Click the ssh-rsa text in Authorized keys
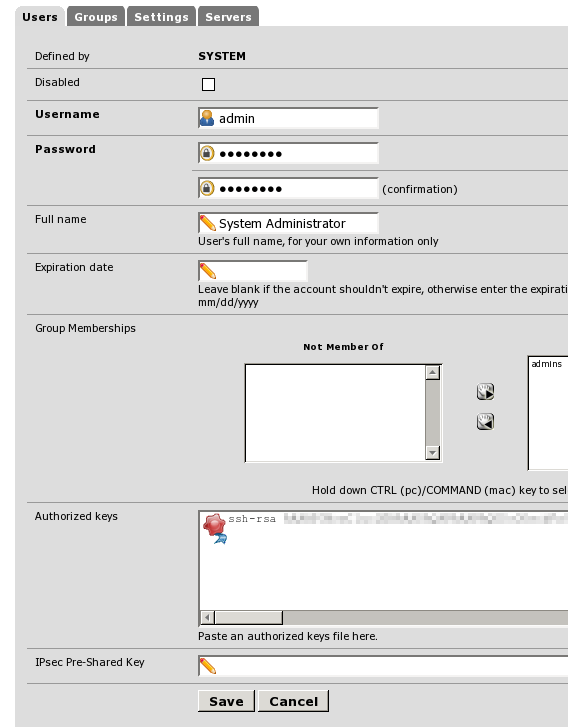Image resolution: width=568 pixels, height=727 pixels. click(x=252, y=519)
